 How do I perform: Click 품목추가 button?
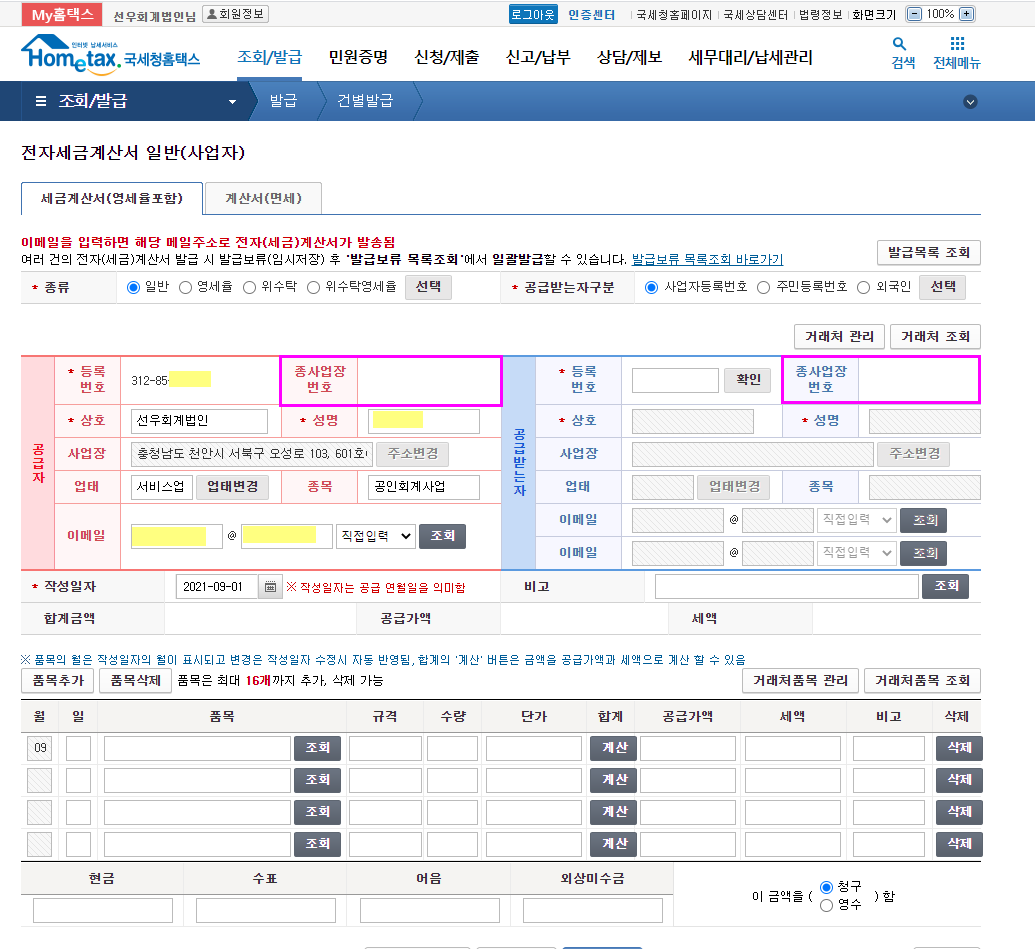click(57, 680)
